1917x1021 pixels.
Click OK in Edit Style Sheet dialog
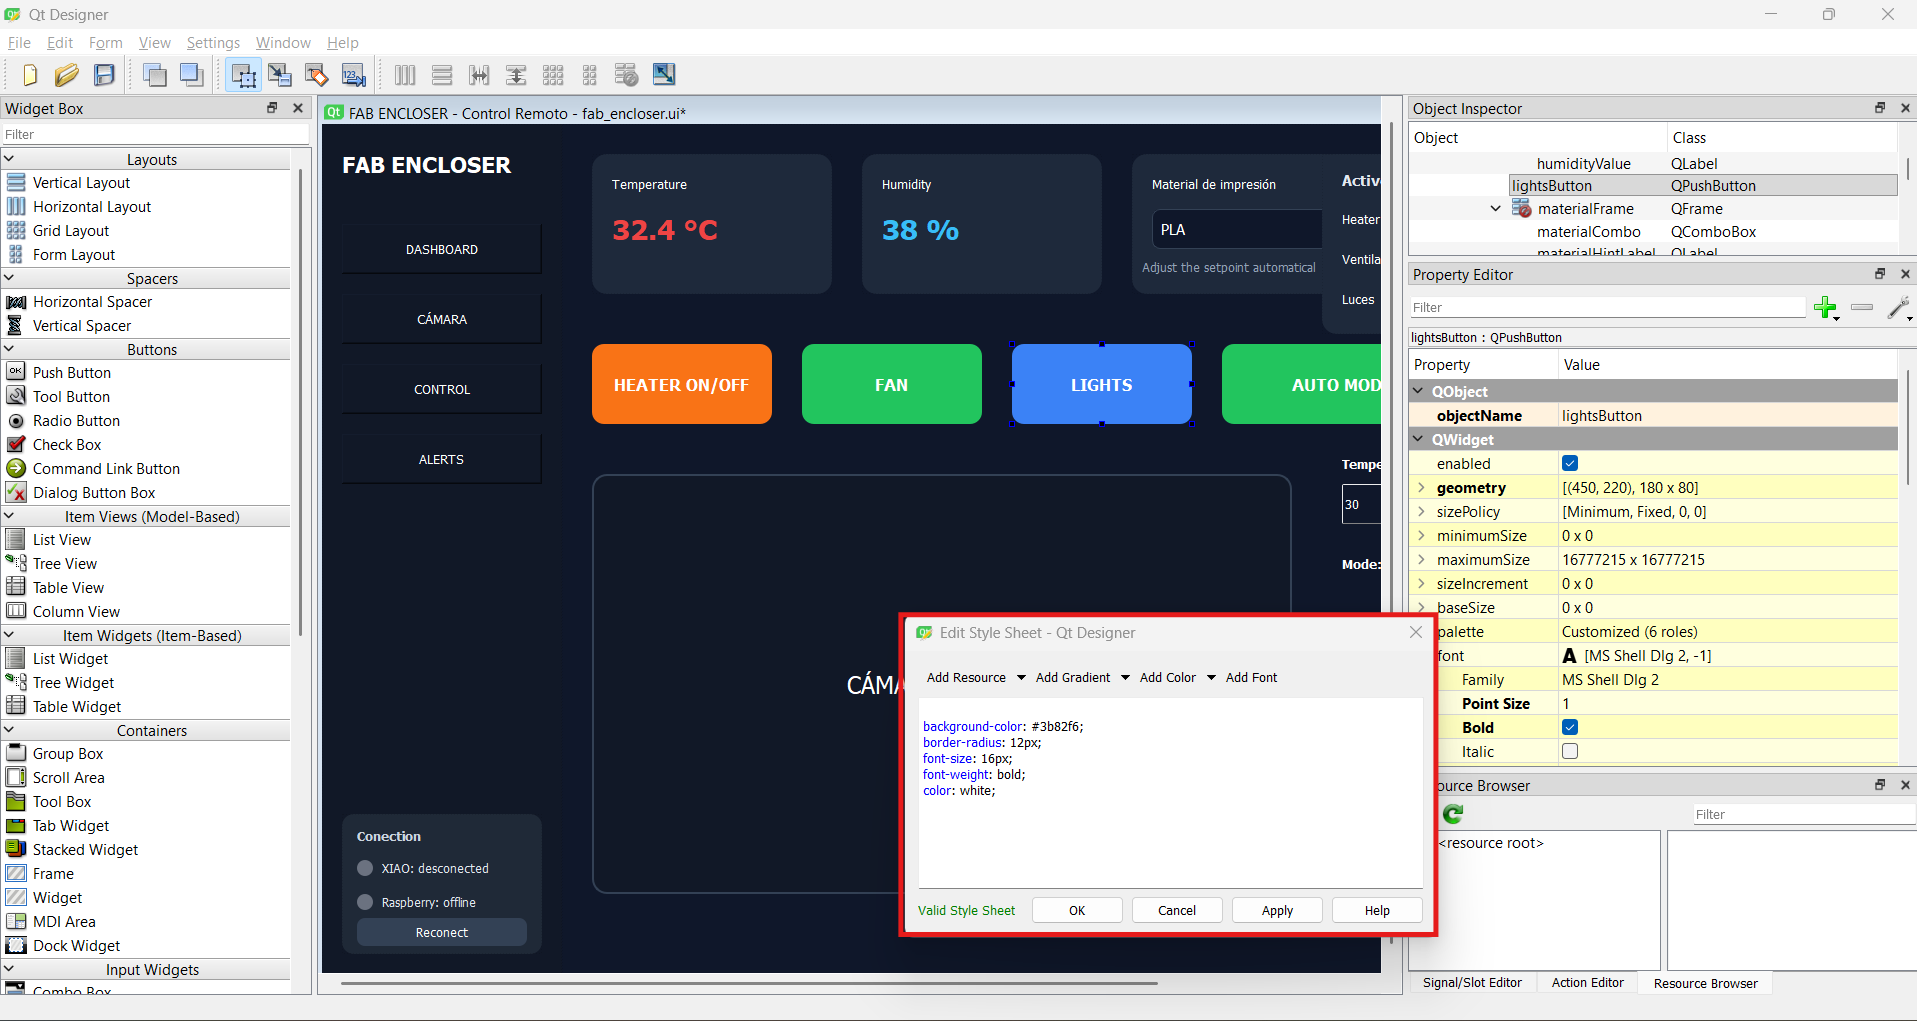pos(1077,910)
